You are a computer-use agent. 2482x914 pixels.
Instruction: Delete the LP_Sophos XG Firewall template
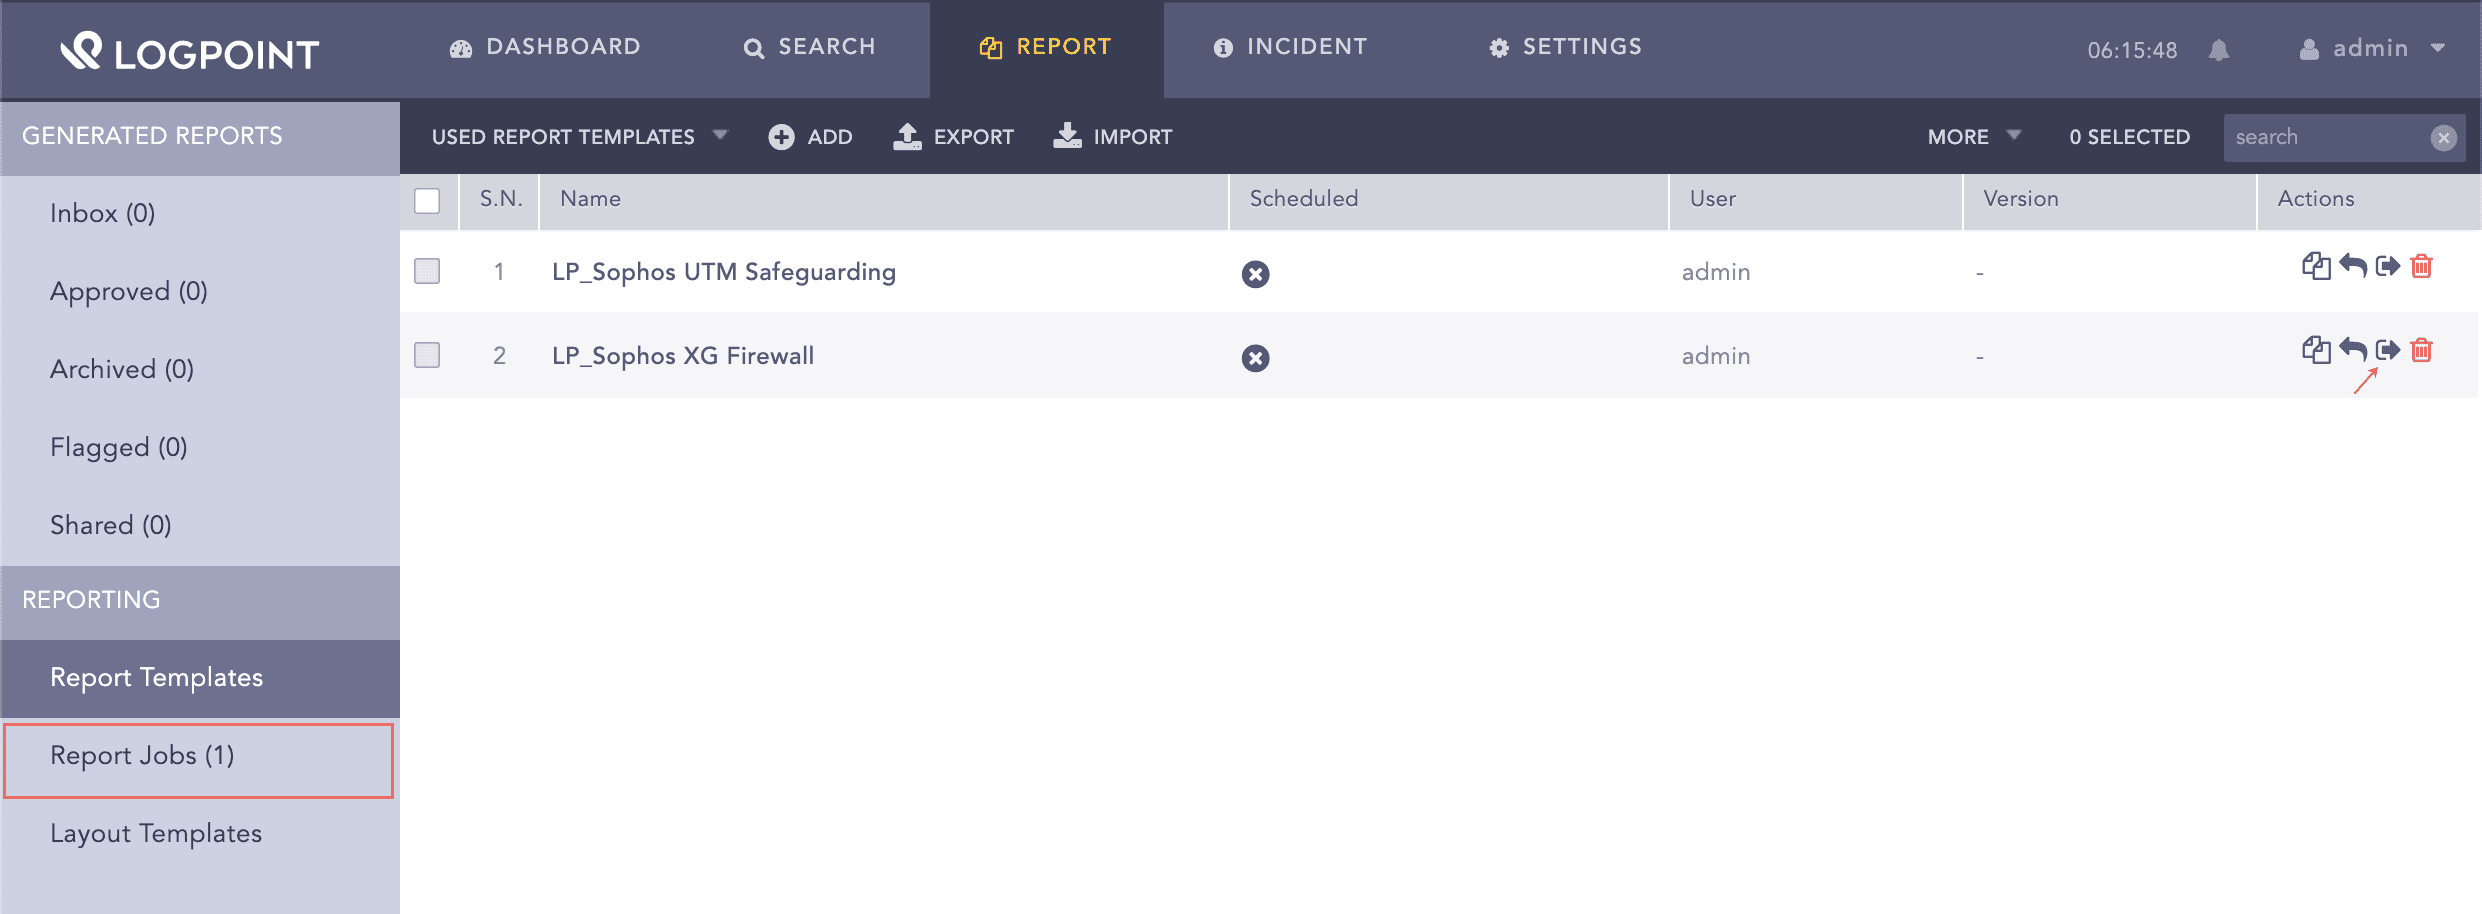2421,351
